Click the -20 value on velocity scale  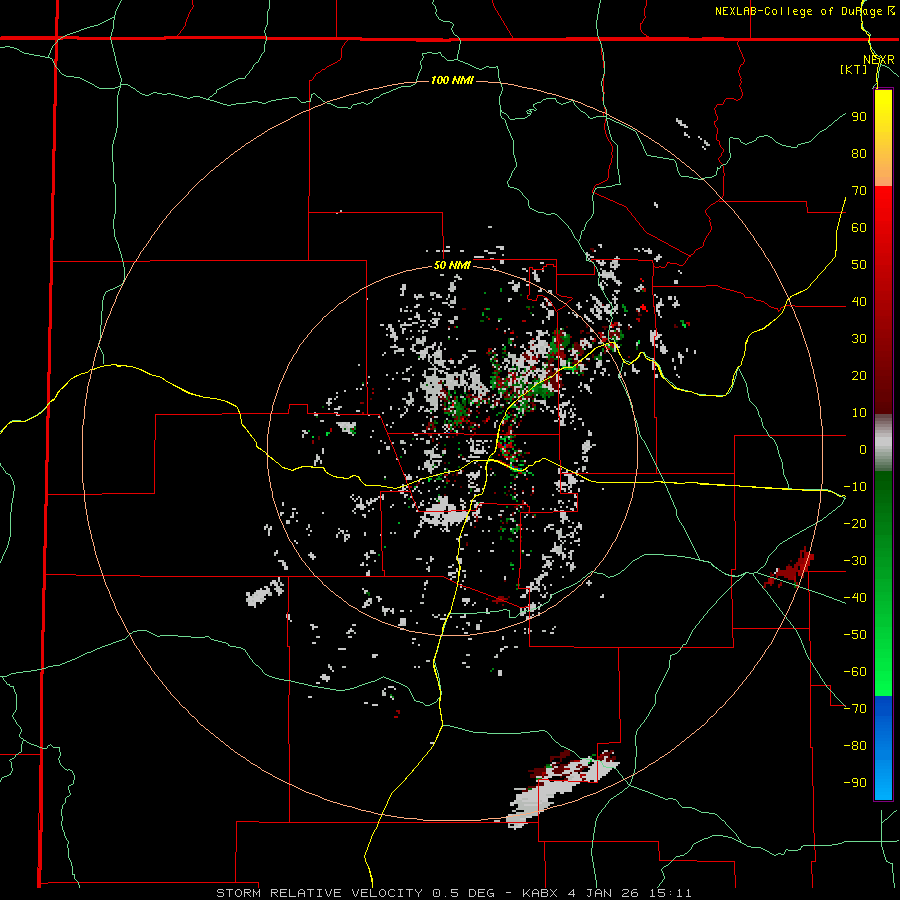click(855, 523)
